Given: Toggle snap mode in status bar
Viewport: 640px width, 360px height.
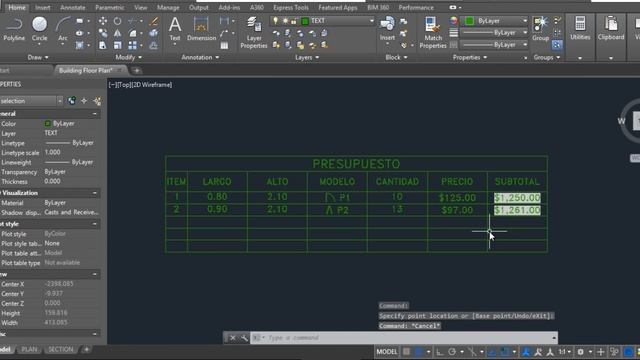Looking at the screenshot, I should [x=418, y=352].
